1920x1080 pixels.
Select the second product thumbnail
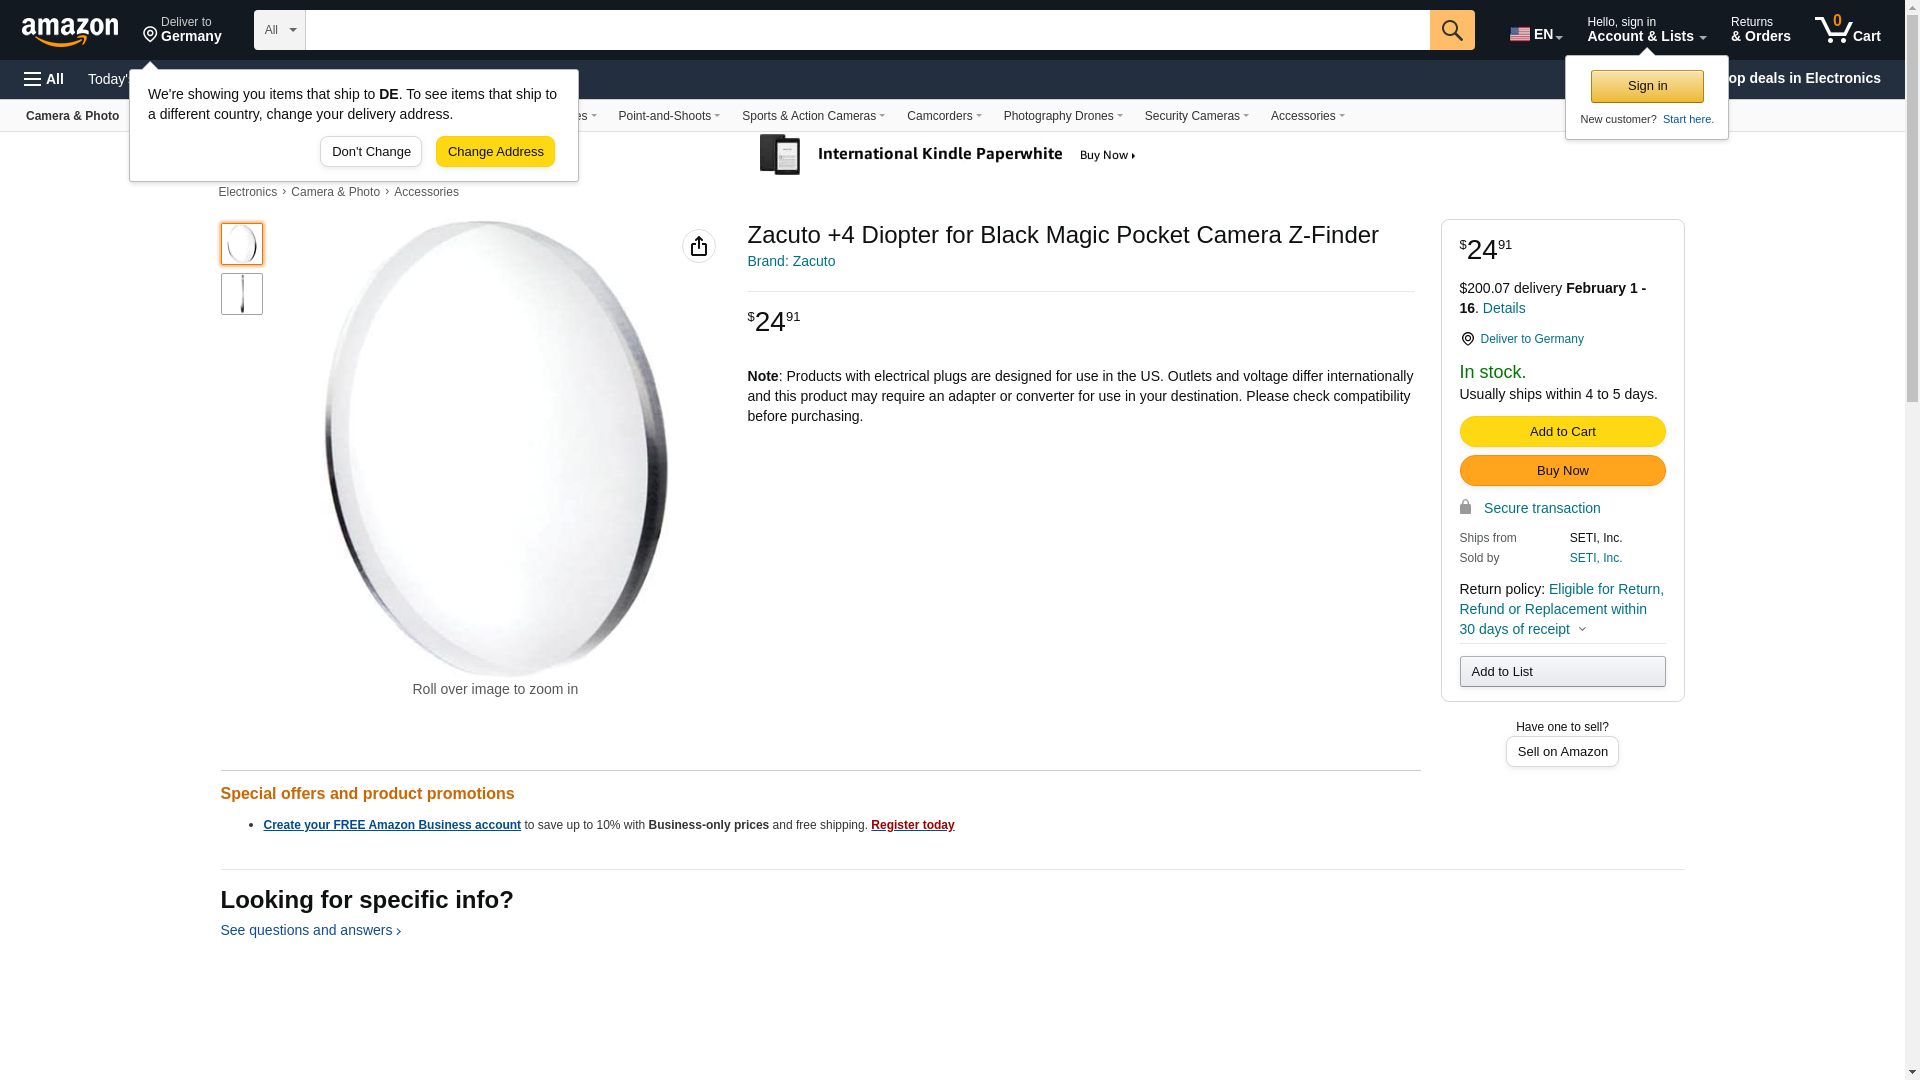[242, 294]
